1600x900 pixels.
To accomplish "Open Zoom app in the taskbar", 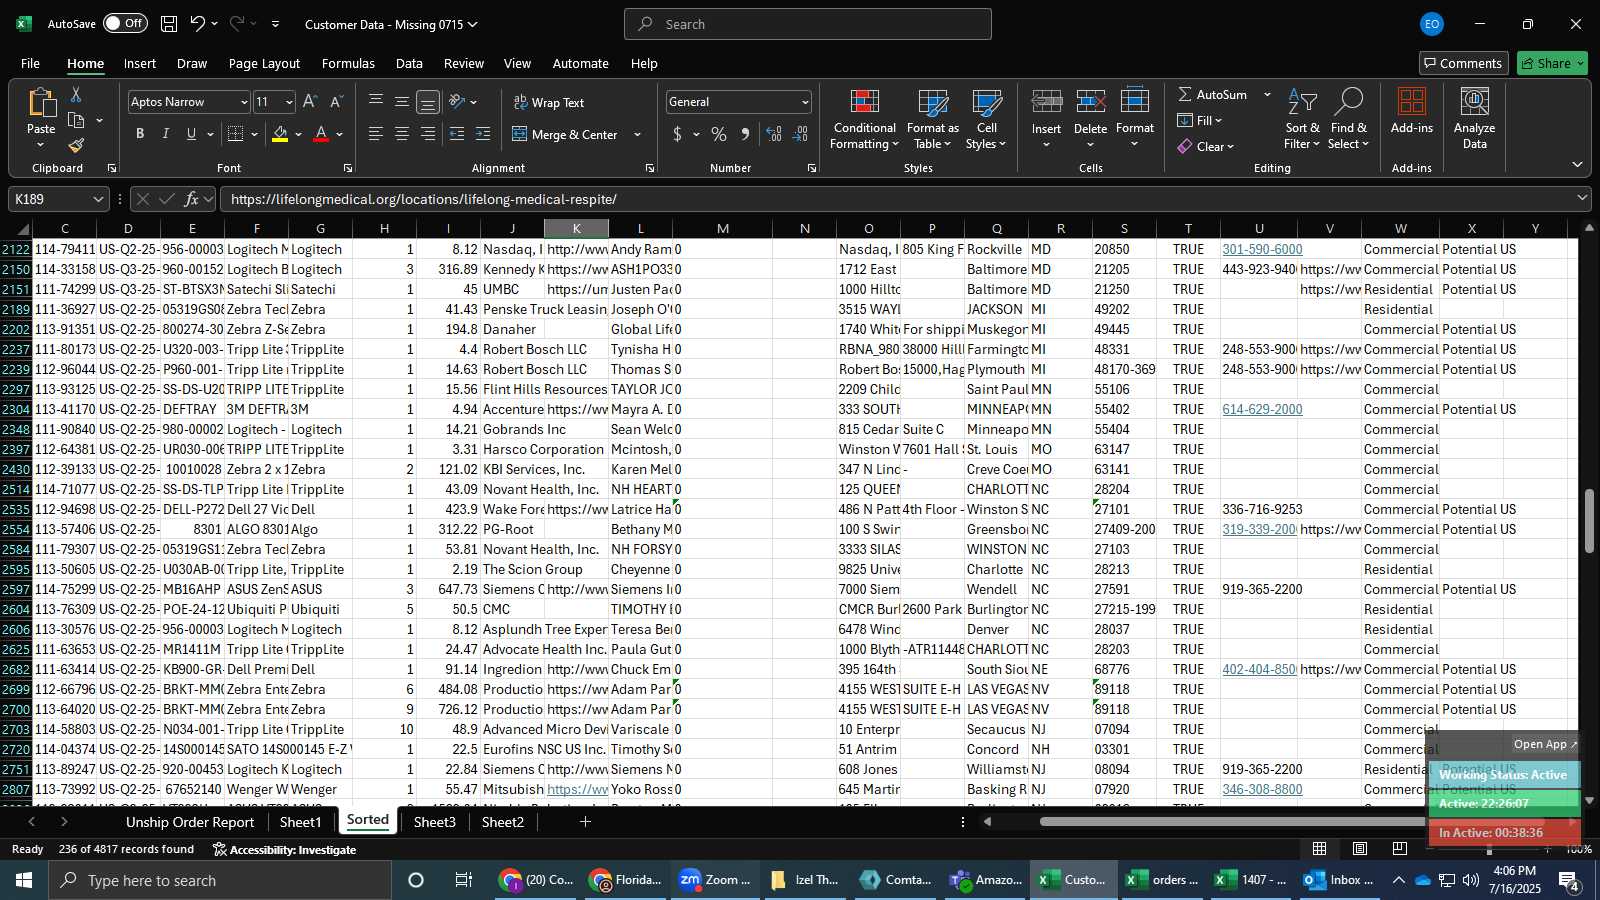I will (714, 880).
